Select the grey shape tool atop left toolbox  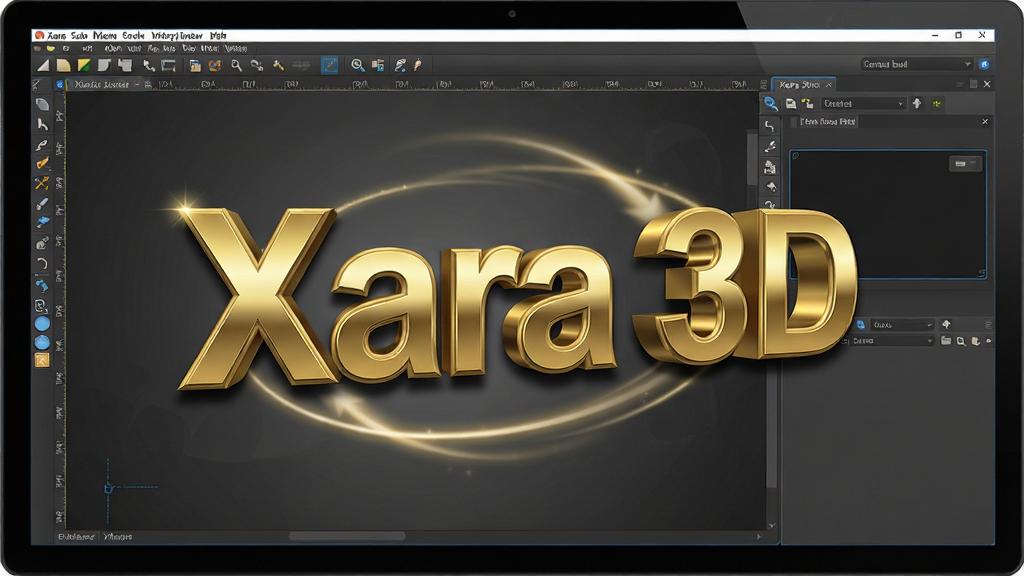(x=42, y=104)
